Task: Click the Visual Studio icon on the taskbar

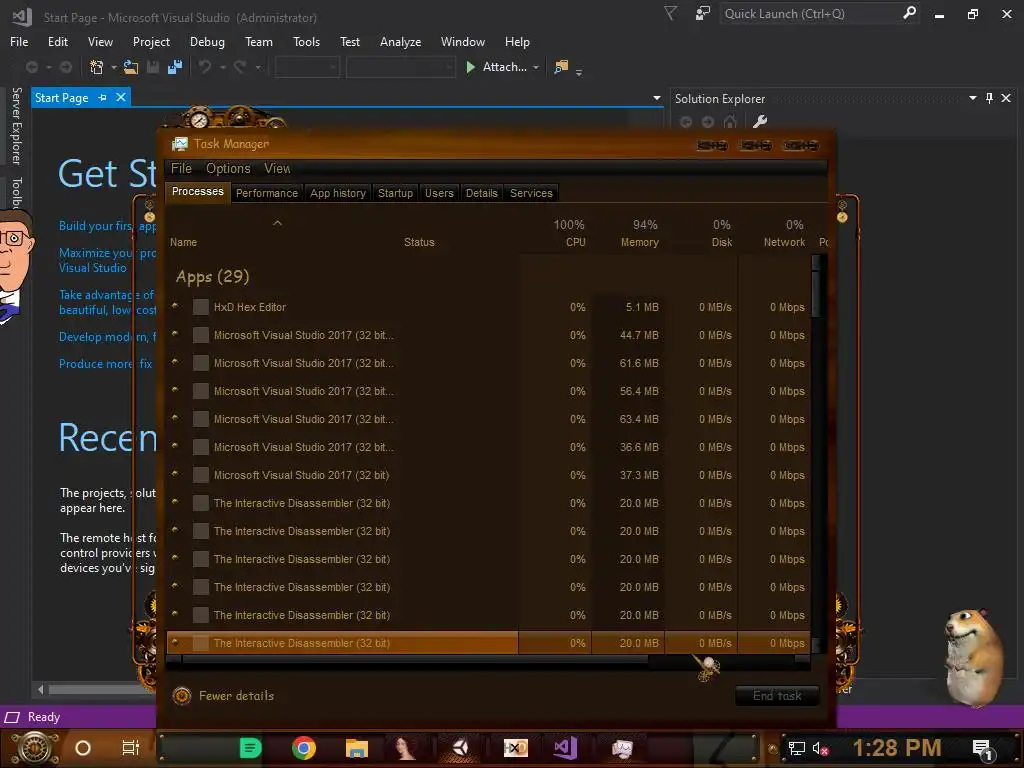Action: (566, 748)
